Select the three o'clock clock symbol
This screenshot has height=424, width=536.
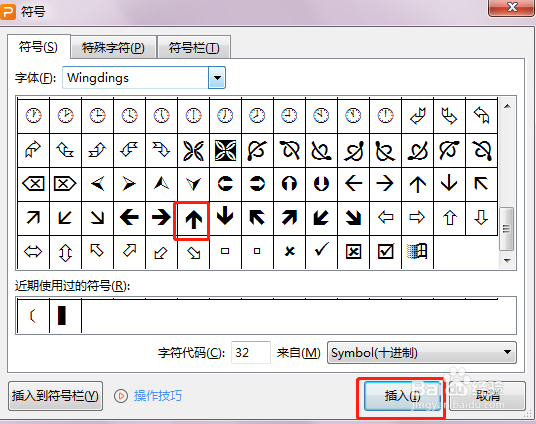pyautogui.click(x=97, y=116)
